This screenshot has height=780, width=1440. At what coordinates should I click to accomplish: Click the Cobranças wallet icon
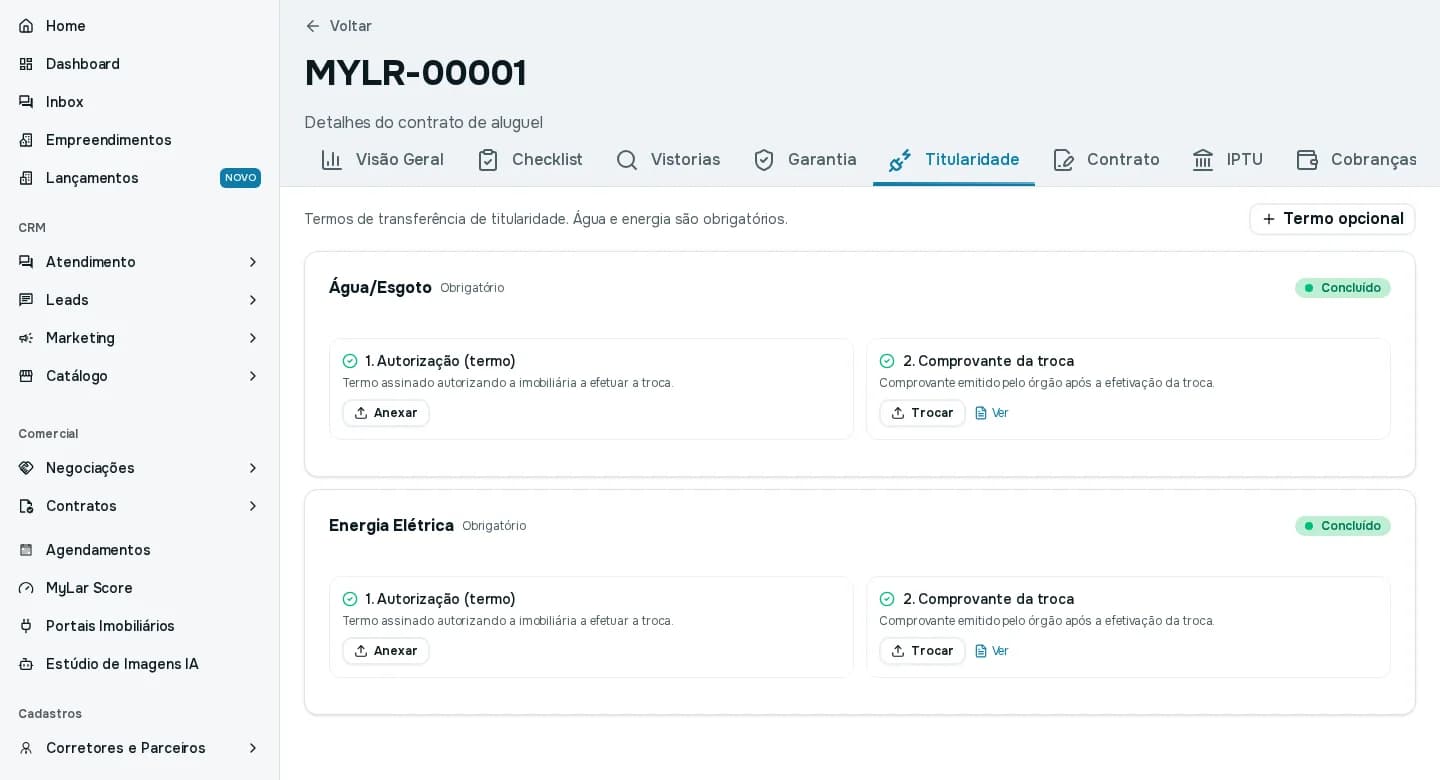click(1307, 160)
